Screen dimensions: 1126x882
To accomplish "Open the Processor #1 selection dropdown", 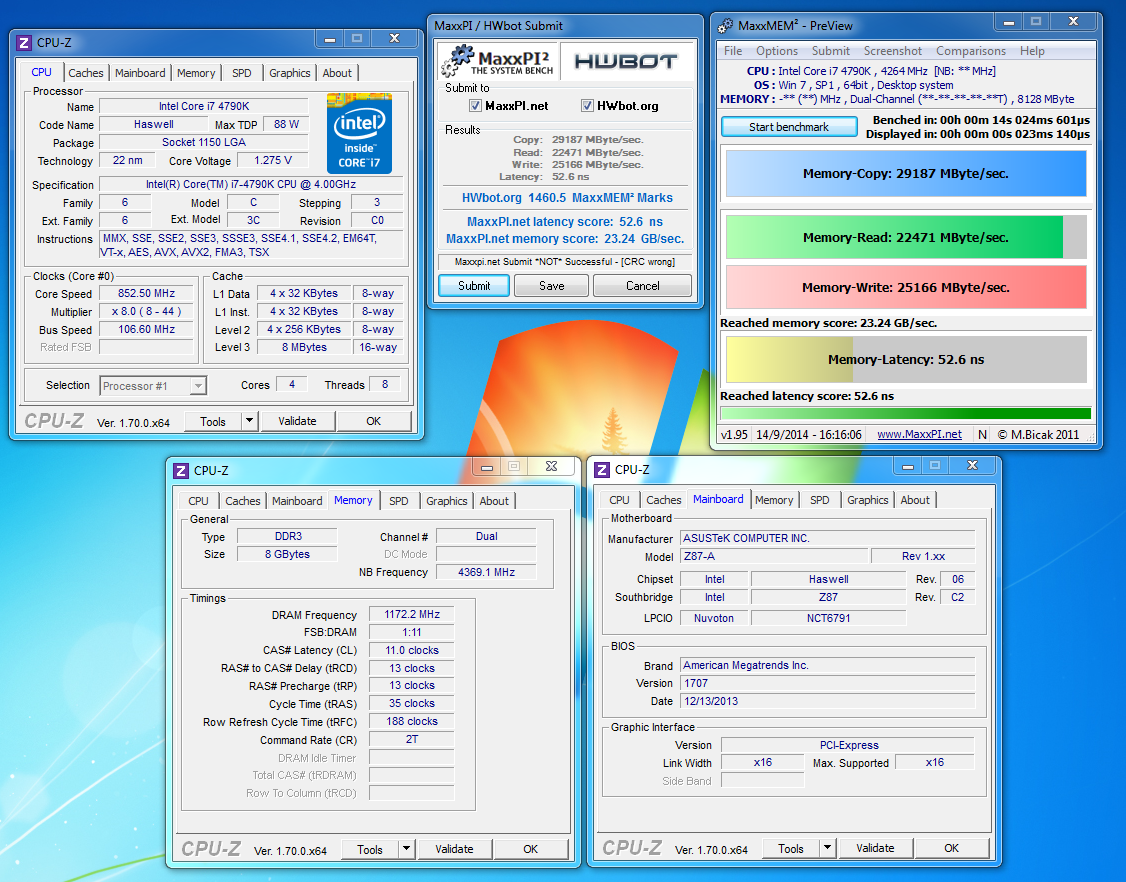I will point(153,386).
